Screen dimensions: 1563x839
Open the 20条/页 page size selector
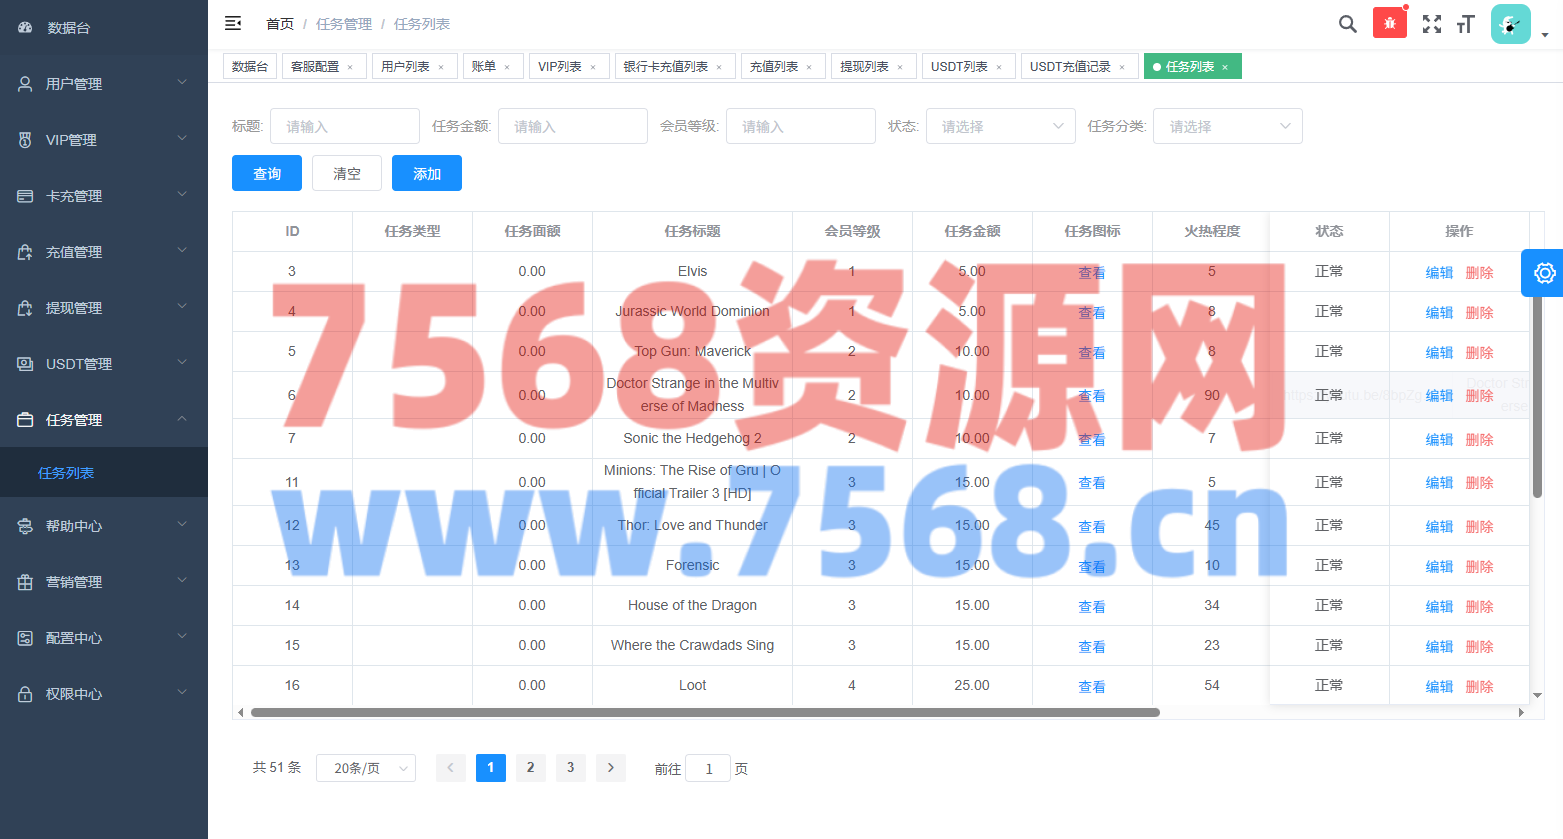click(x=366, y=768)
